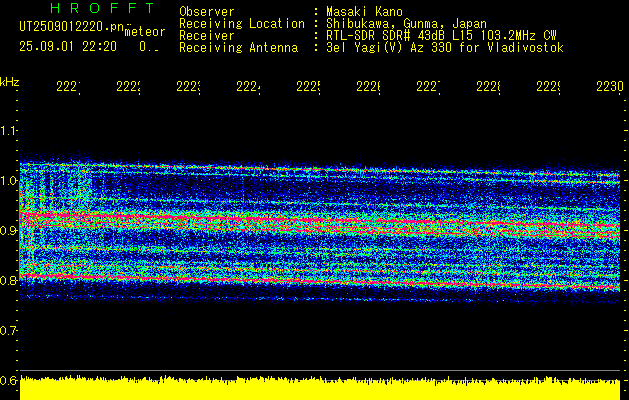
Task: Click the 0.7 kHz frequency axis label
Action: pyautogui.click(x=8, y=331)
